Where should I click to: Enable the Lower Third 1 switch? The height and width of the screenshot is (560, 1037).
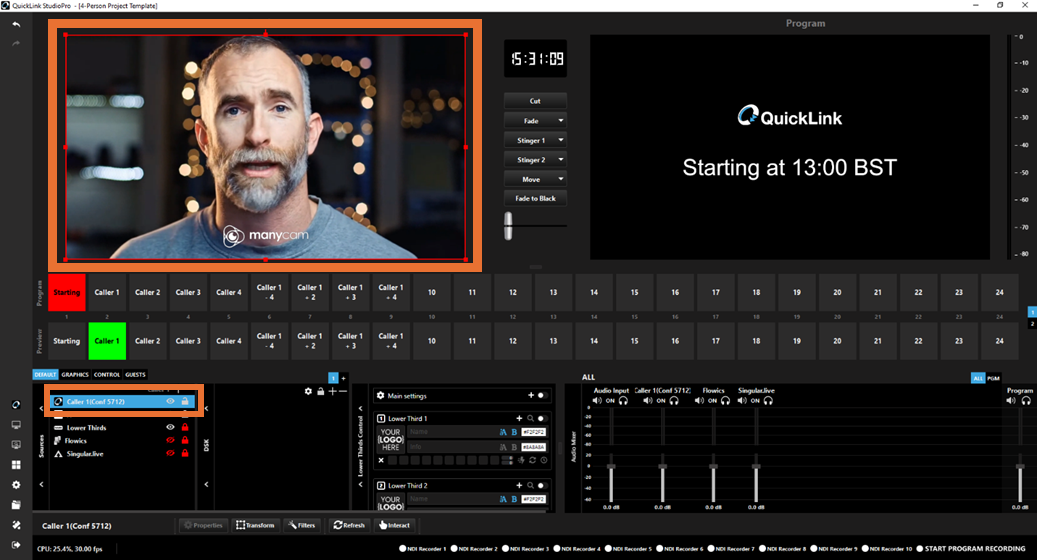click(542, 419)
